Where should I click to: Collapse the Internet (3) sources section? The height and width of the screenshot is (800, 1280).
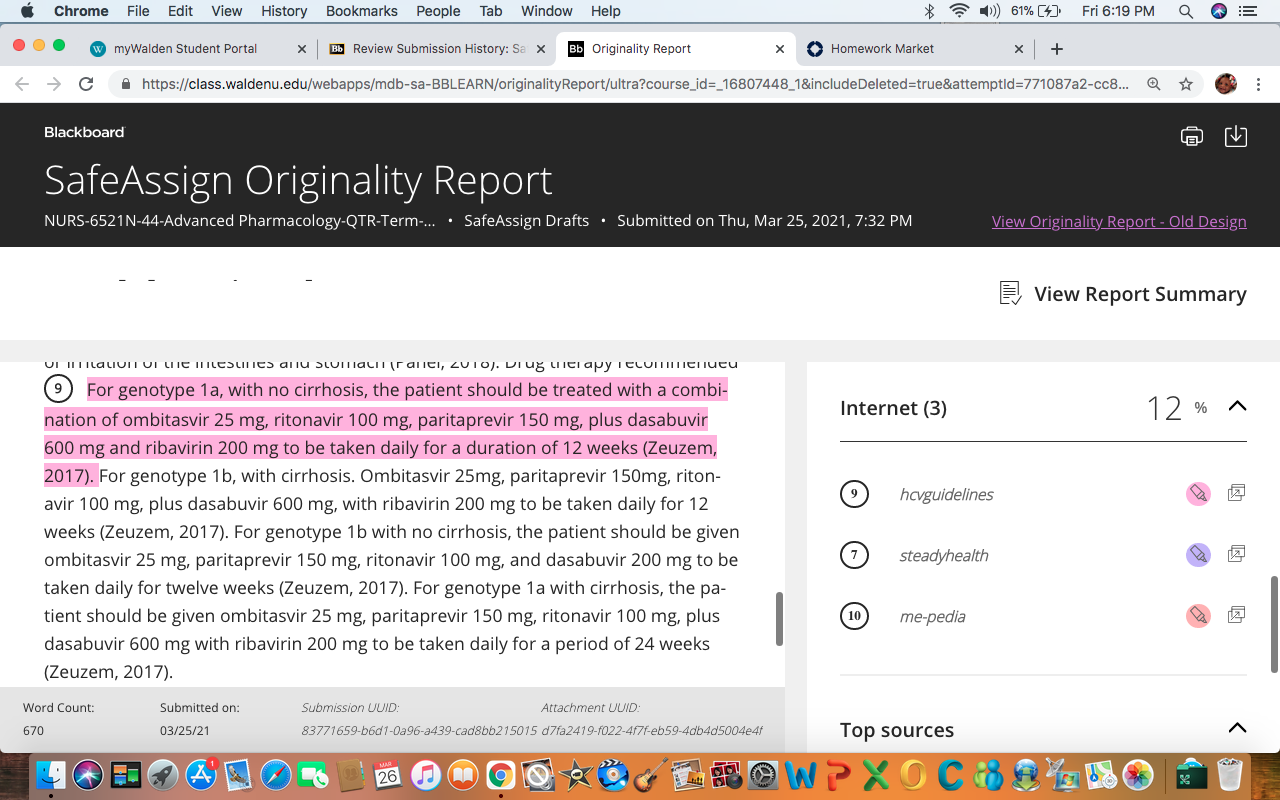pos(1237,406)
